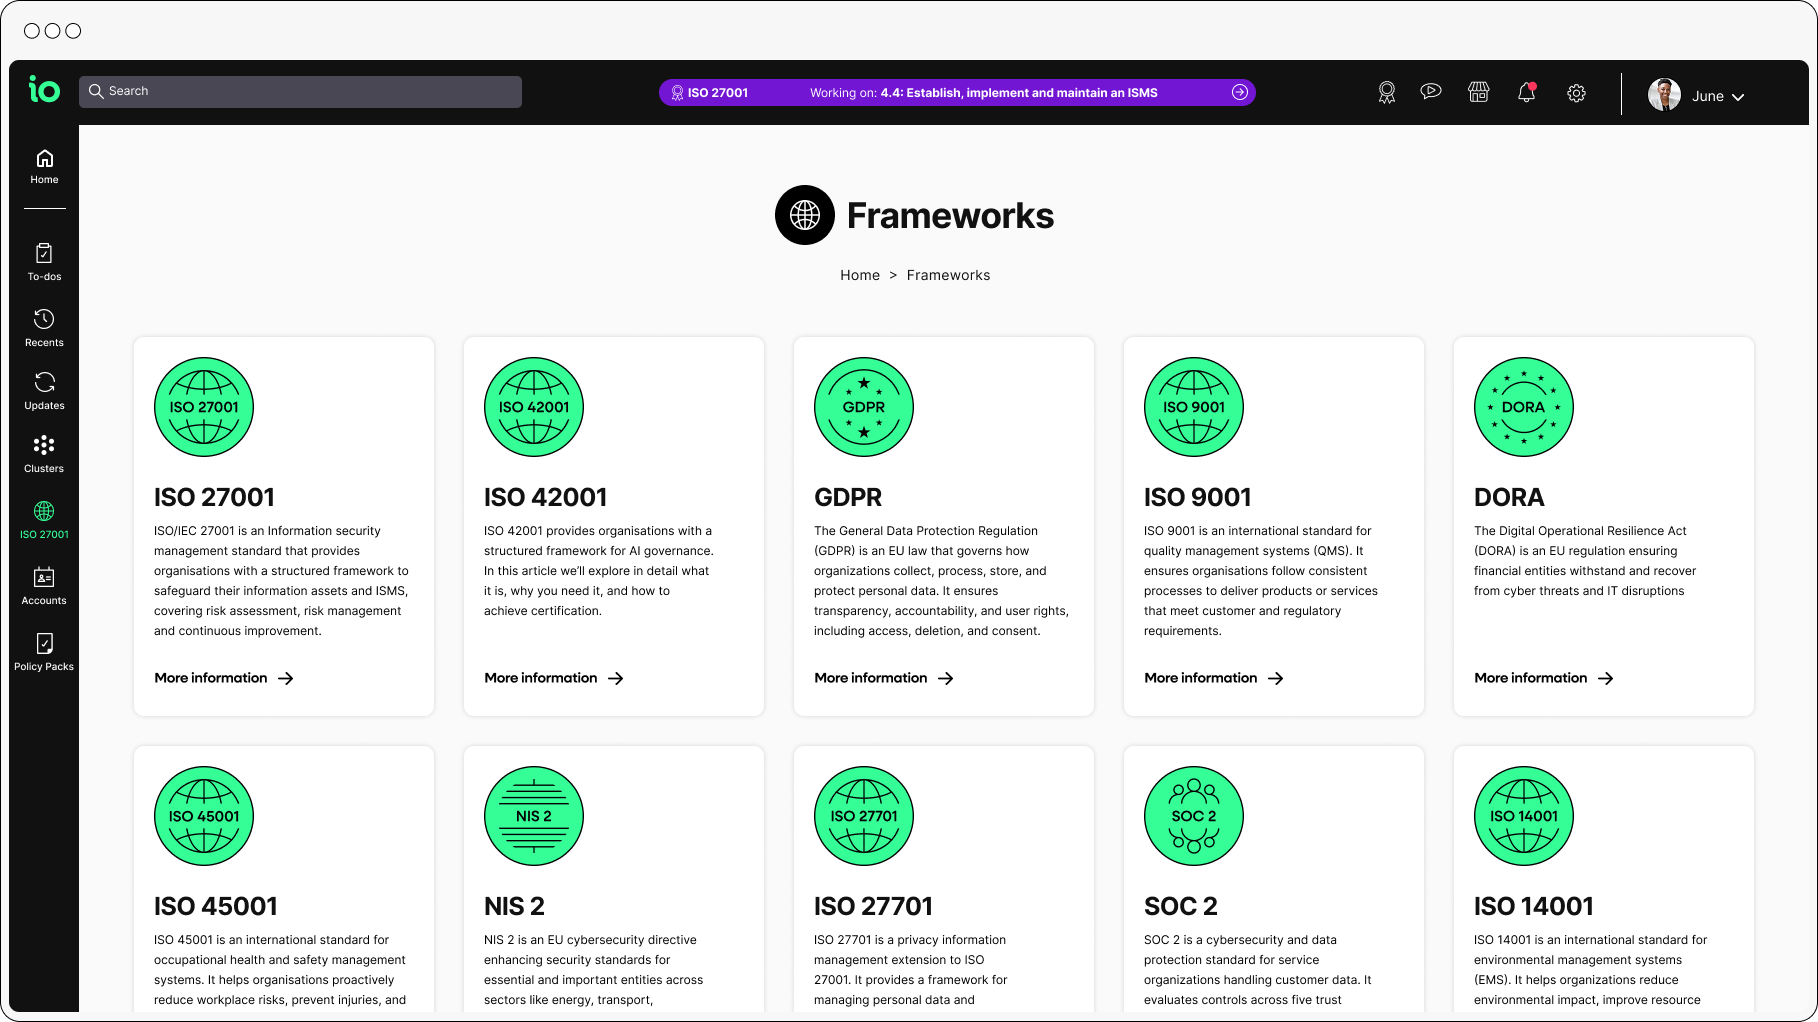
Task: Click the GDPR round badge
Action: 864,407
